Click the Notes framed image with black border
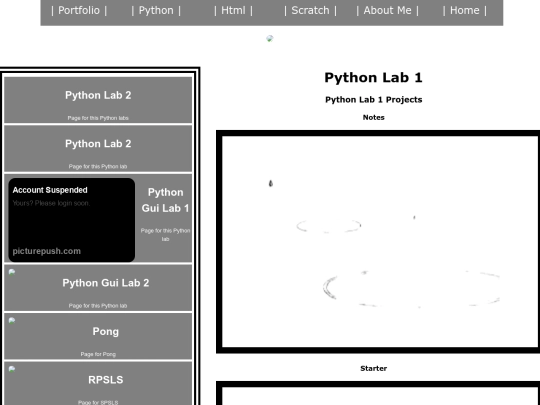 tap(378, 242)
